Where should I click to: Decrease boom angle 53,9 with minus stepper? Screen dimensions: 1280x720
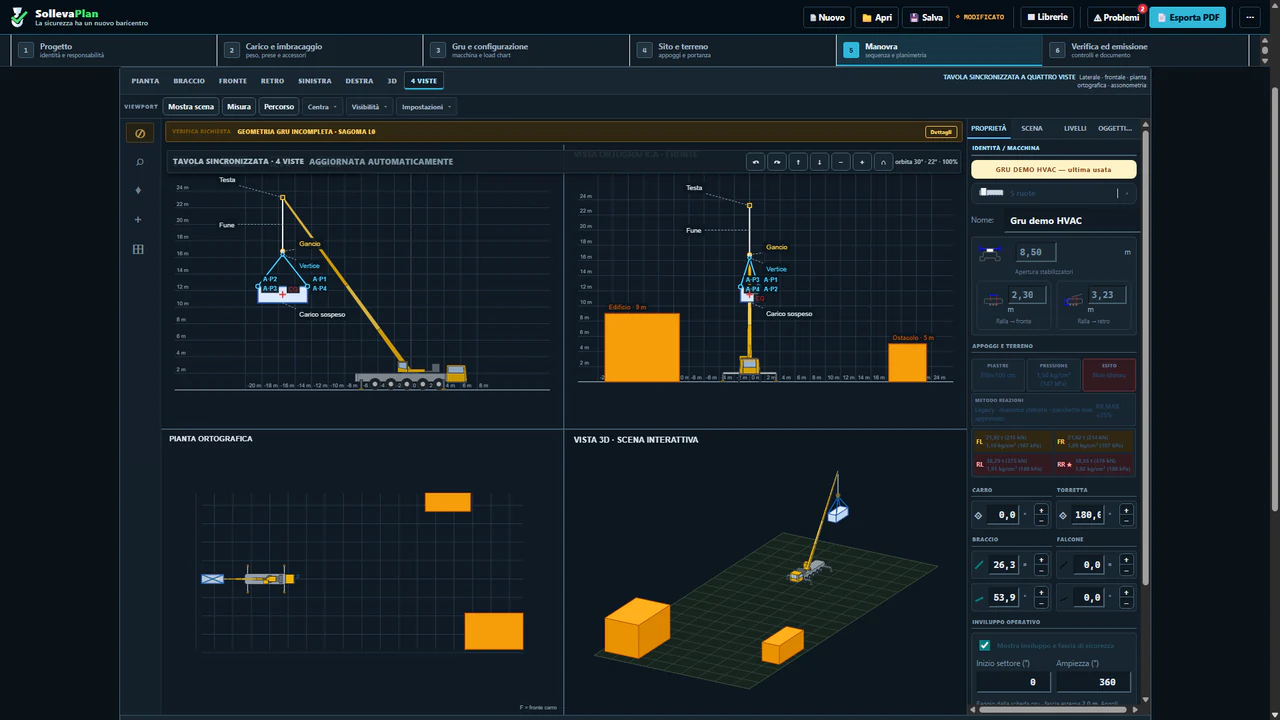(1042, 603)
